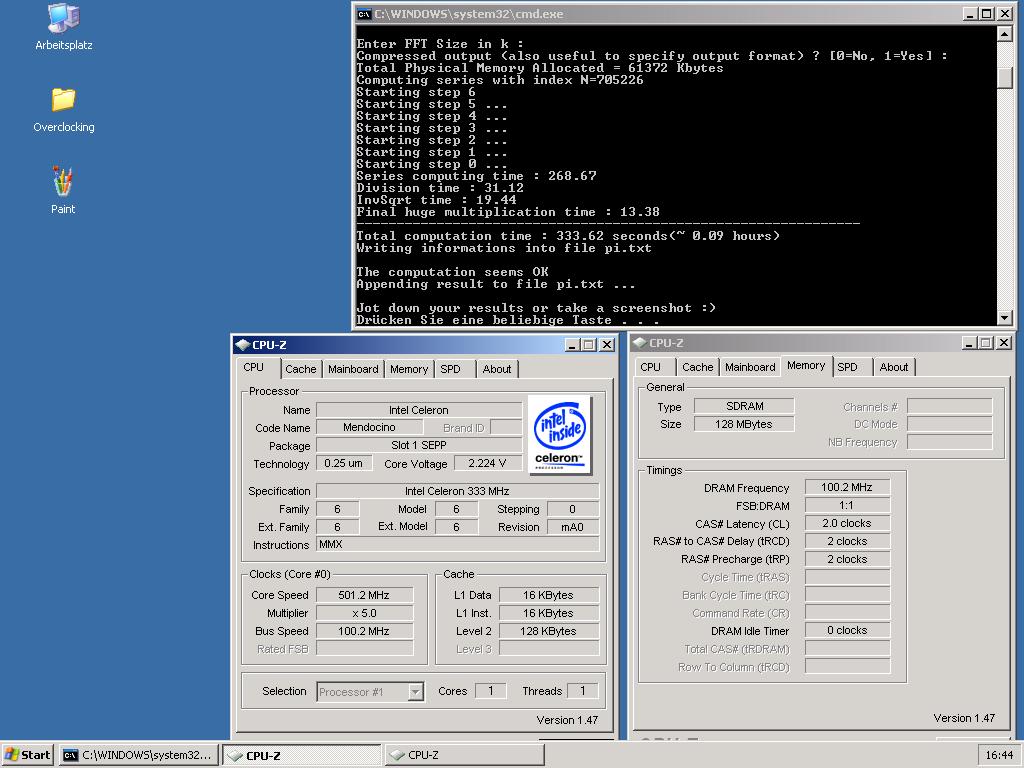The height and width of the screenshot is (768, 1024).
Task: Click the CAS# Latency value 2.0 clocks
Action: click(x=847, y=523)
